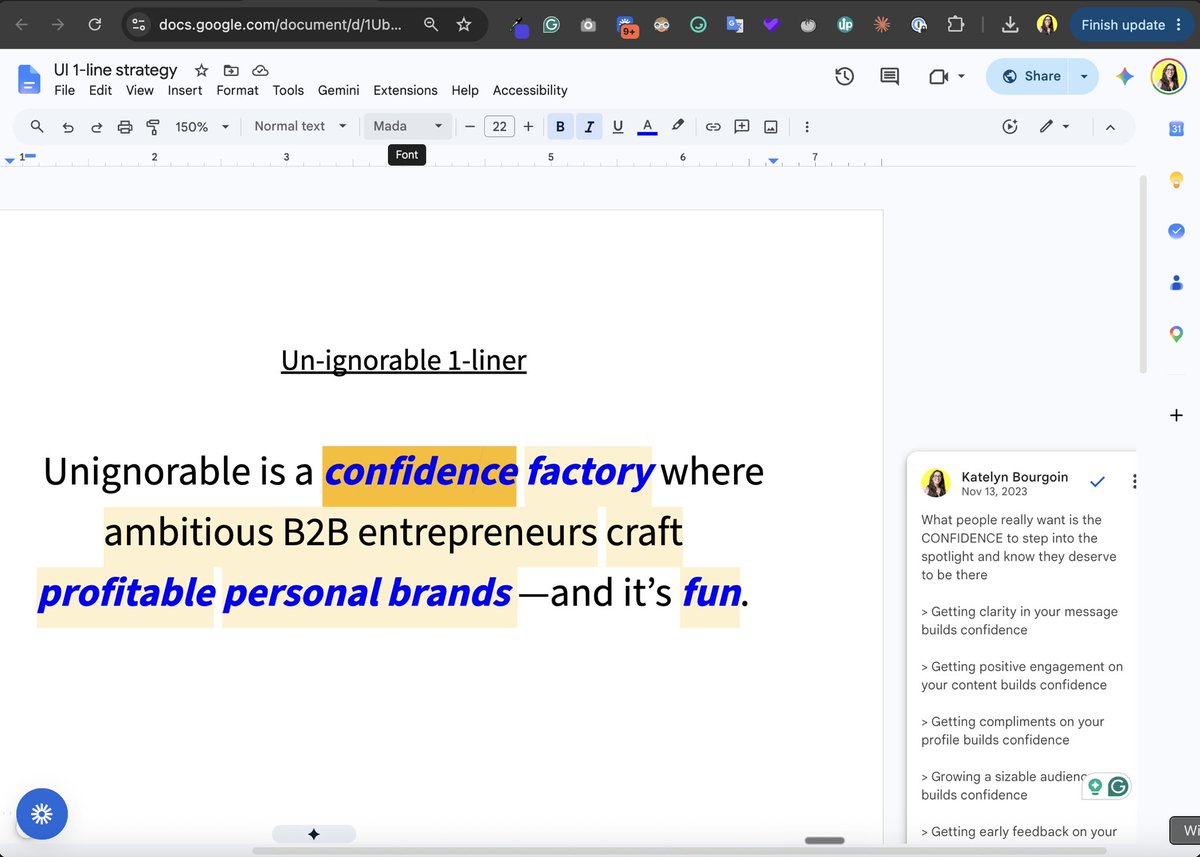The width and height of the screenshot is (1200, 857).
Task: Open the blue asterisk floating button
Action: click(x=42, y=813)
